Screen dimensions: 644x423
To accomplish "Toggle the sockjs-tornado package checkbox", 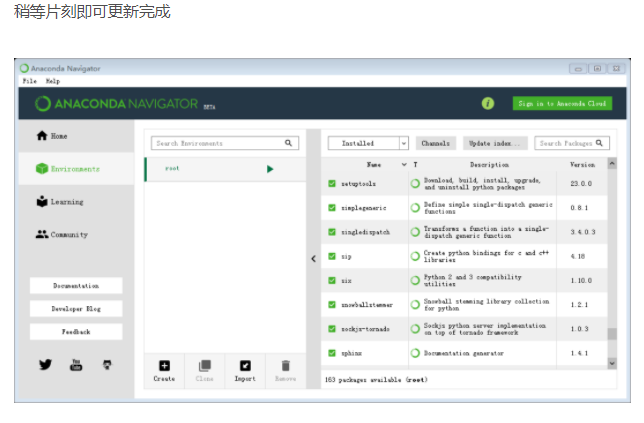I will pos(332,329).
